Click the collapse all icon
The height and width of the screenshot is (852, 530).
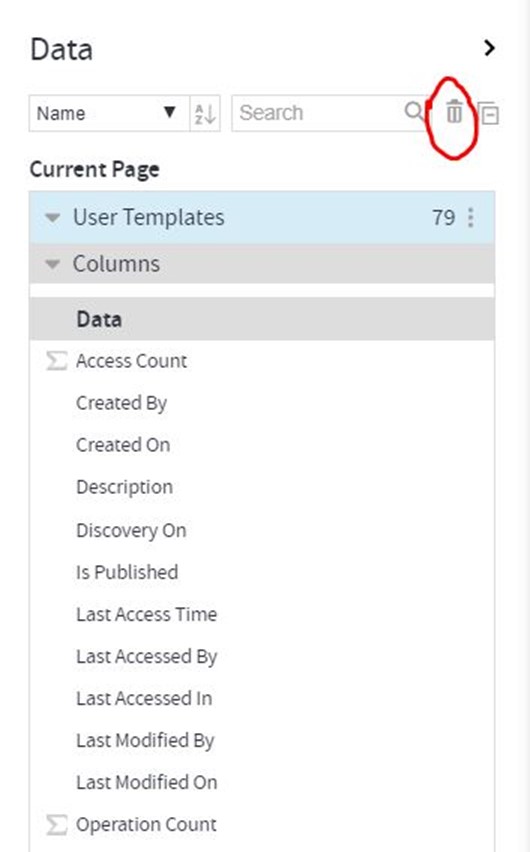pyautogui.click(x=489, y=113)
